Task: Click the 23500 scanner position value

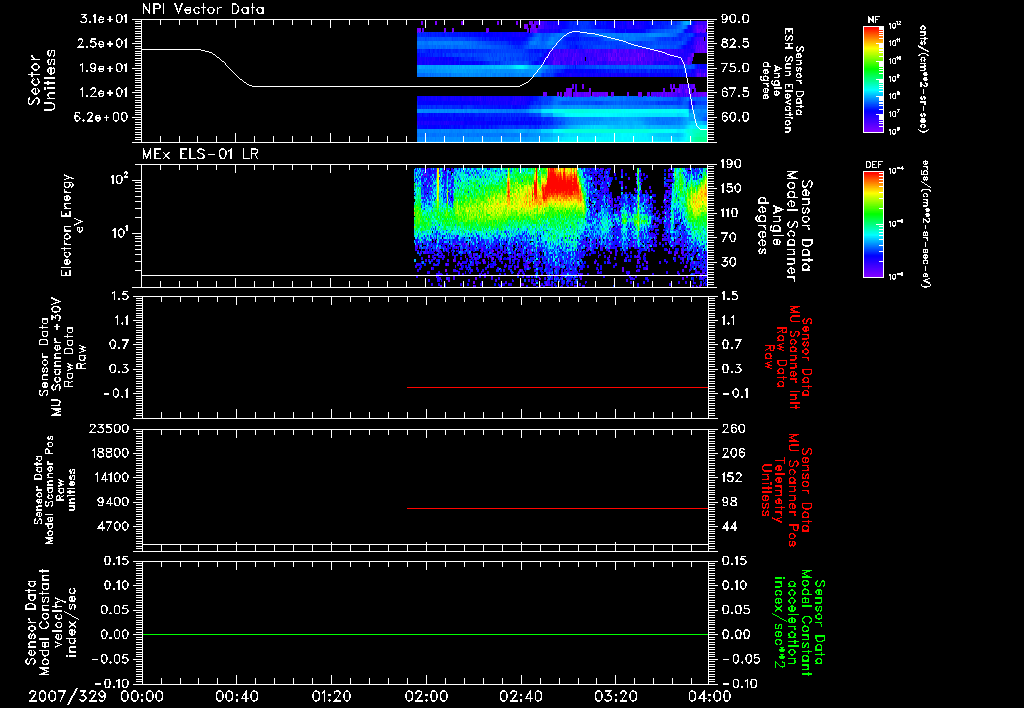Action: click(110, 428)
